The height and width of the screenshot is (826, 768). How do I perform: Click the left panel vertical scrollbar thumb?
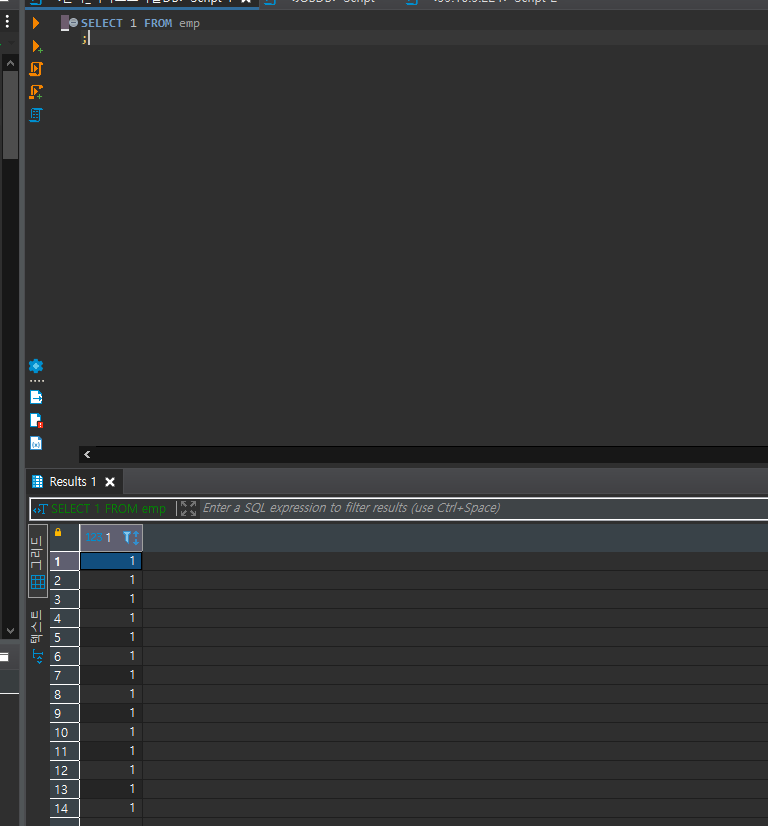(x=10, y=115)
